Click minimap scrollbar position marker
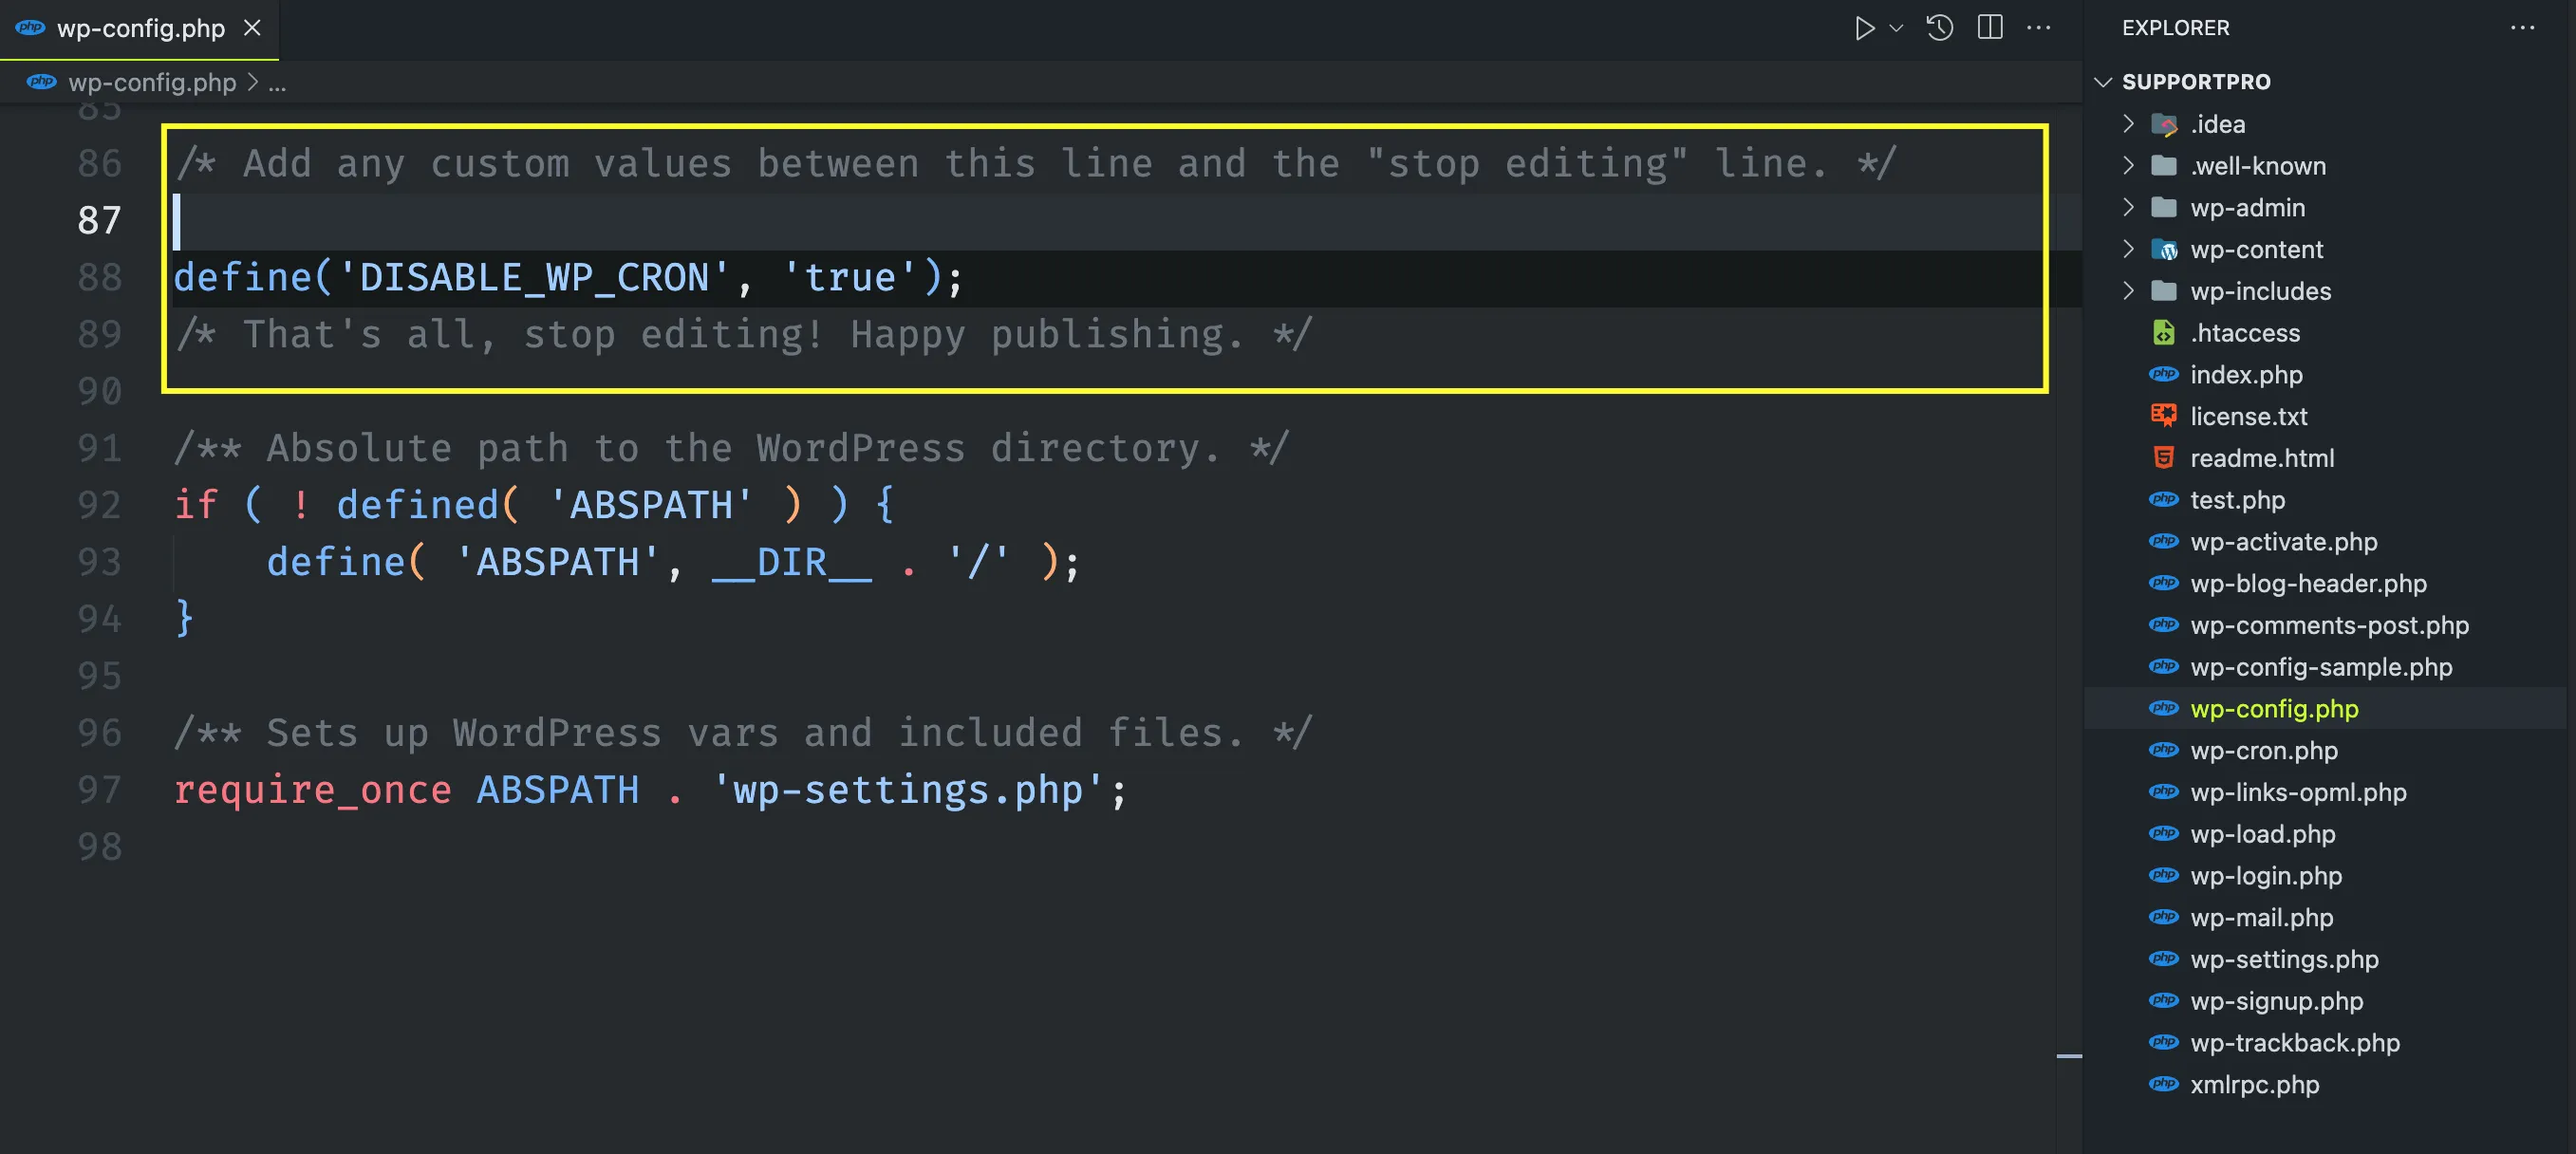Screen dimensions: 2576x1154 [2069, 1055]
